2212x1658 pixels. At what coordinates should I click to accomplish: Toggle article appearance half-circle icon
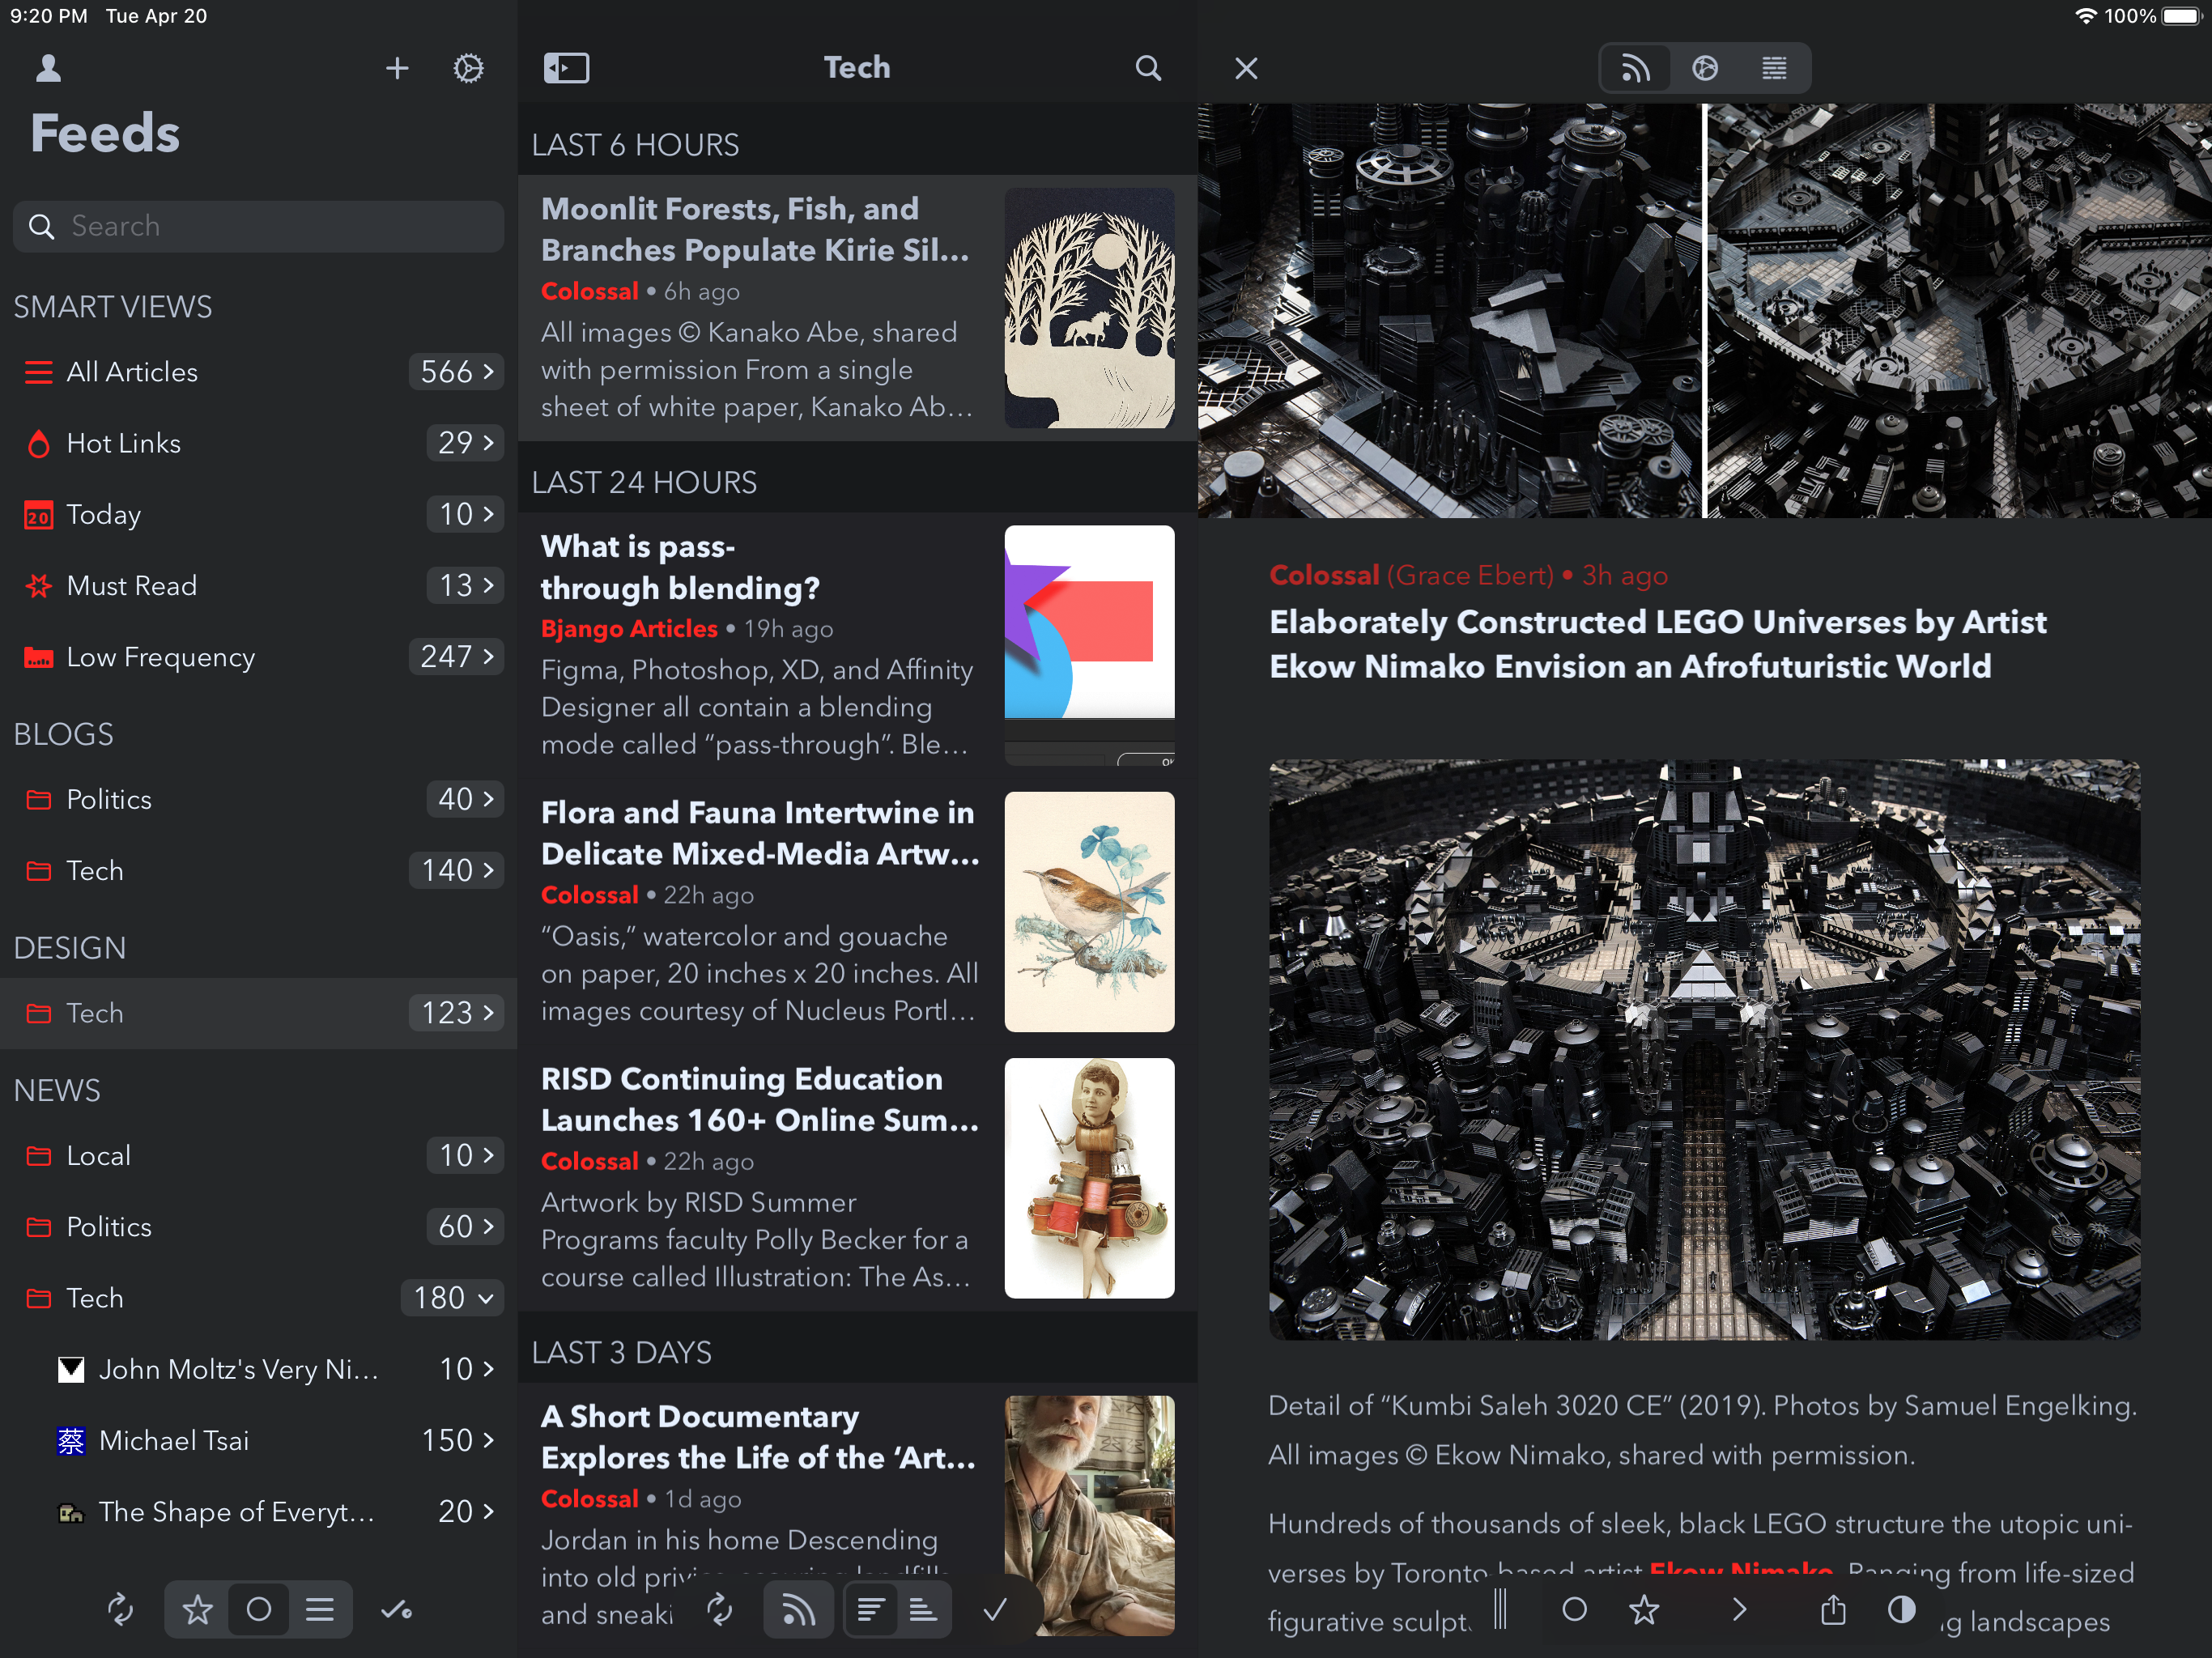coord(1901,1610)
